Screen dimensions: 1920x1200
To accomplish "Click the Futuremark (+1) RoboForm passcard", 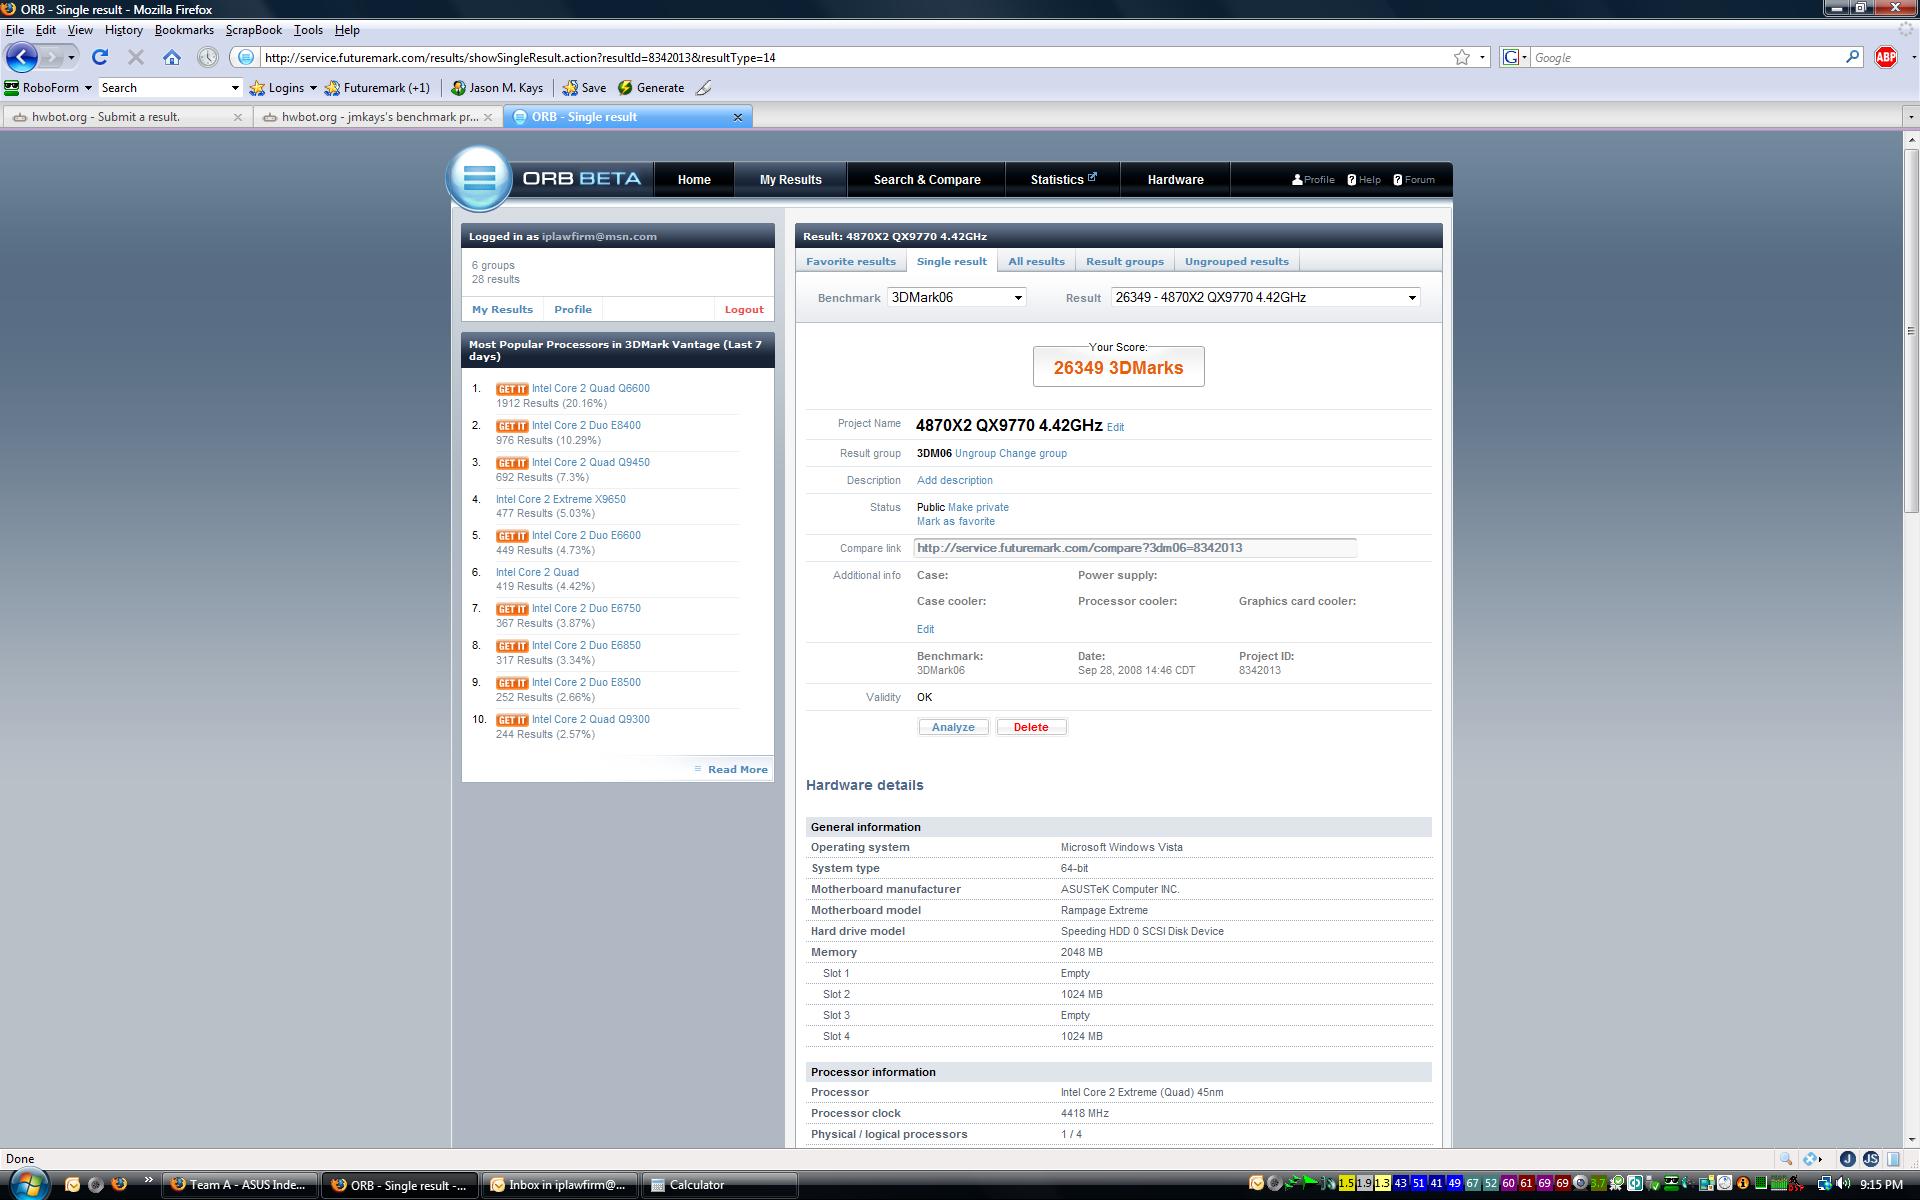I will tap(377, 88).
